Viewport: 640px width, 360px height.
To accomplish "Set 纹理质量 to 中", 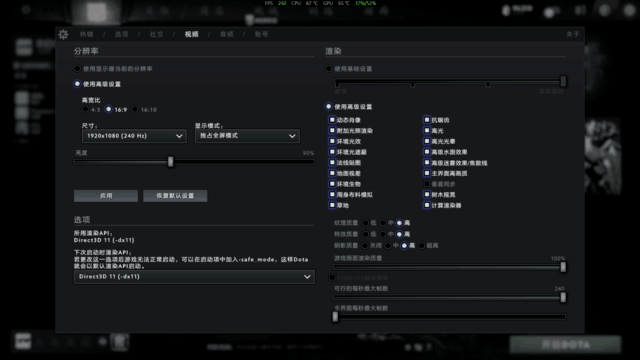I will pos(382,223).
